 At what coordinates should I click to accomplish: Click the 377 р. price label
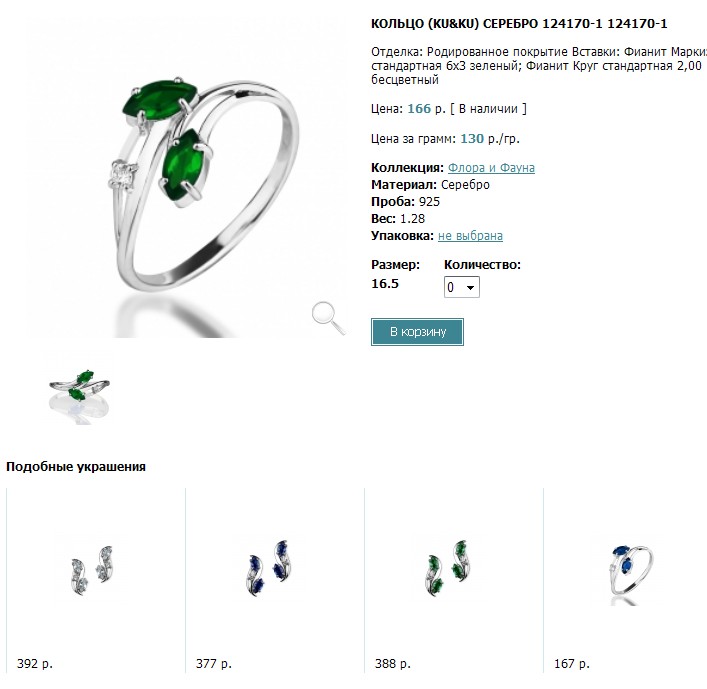214,664
